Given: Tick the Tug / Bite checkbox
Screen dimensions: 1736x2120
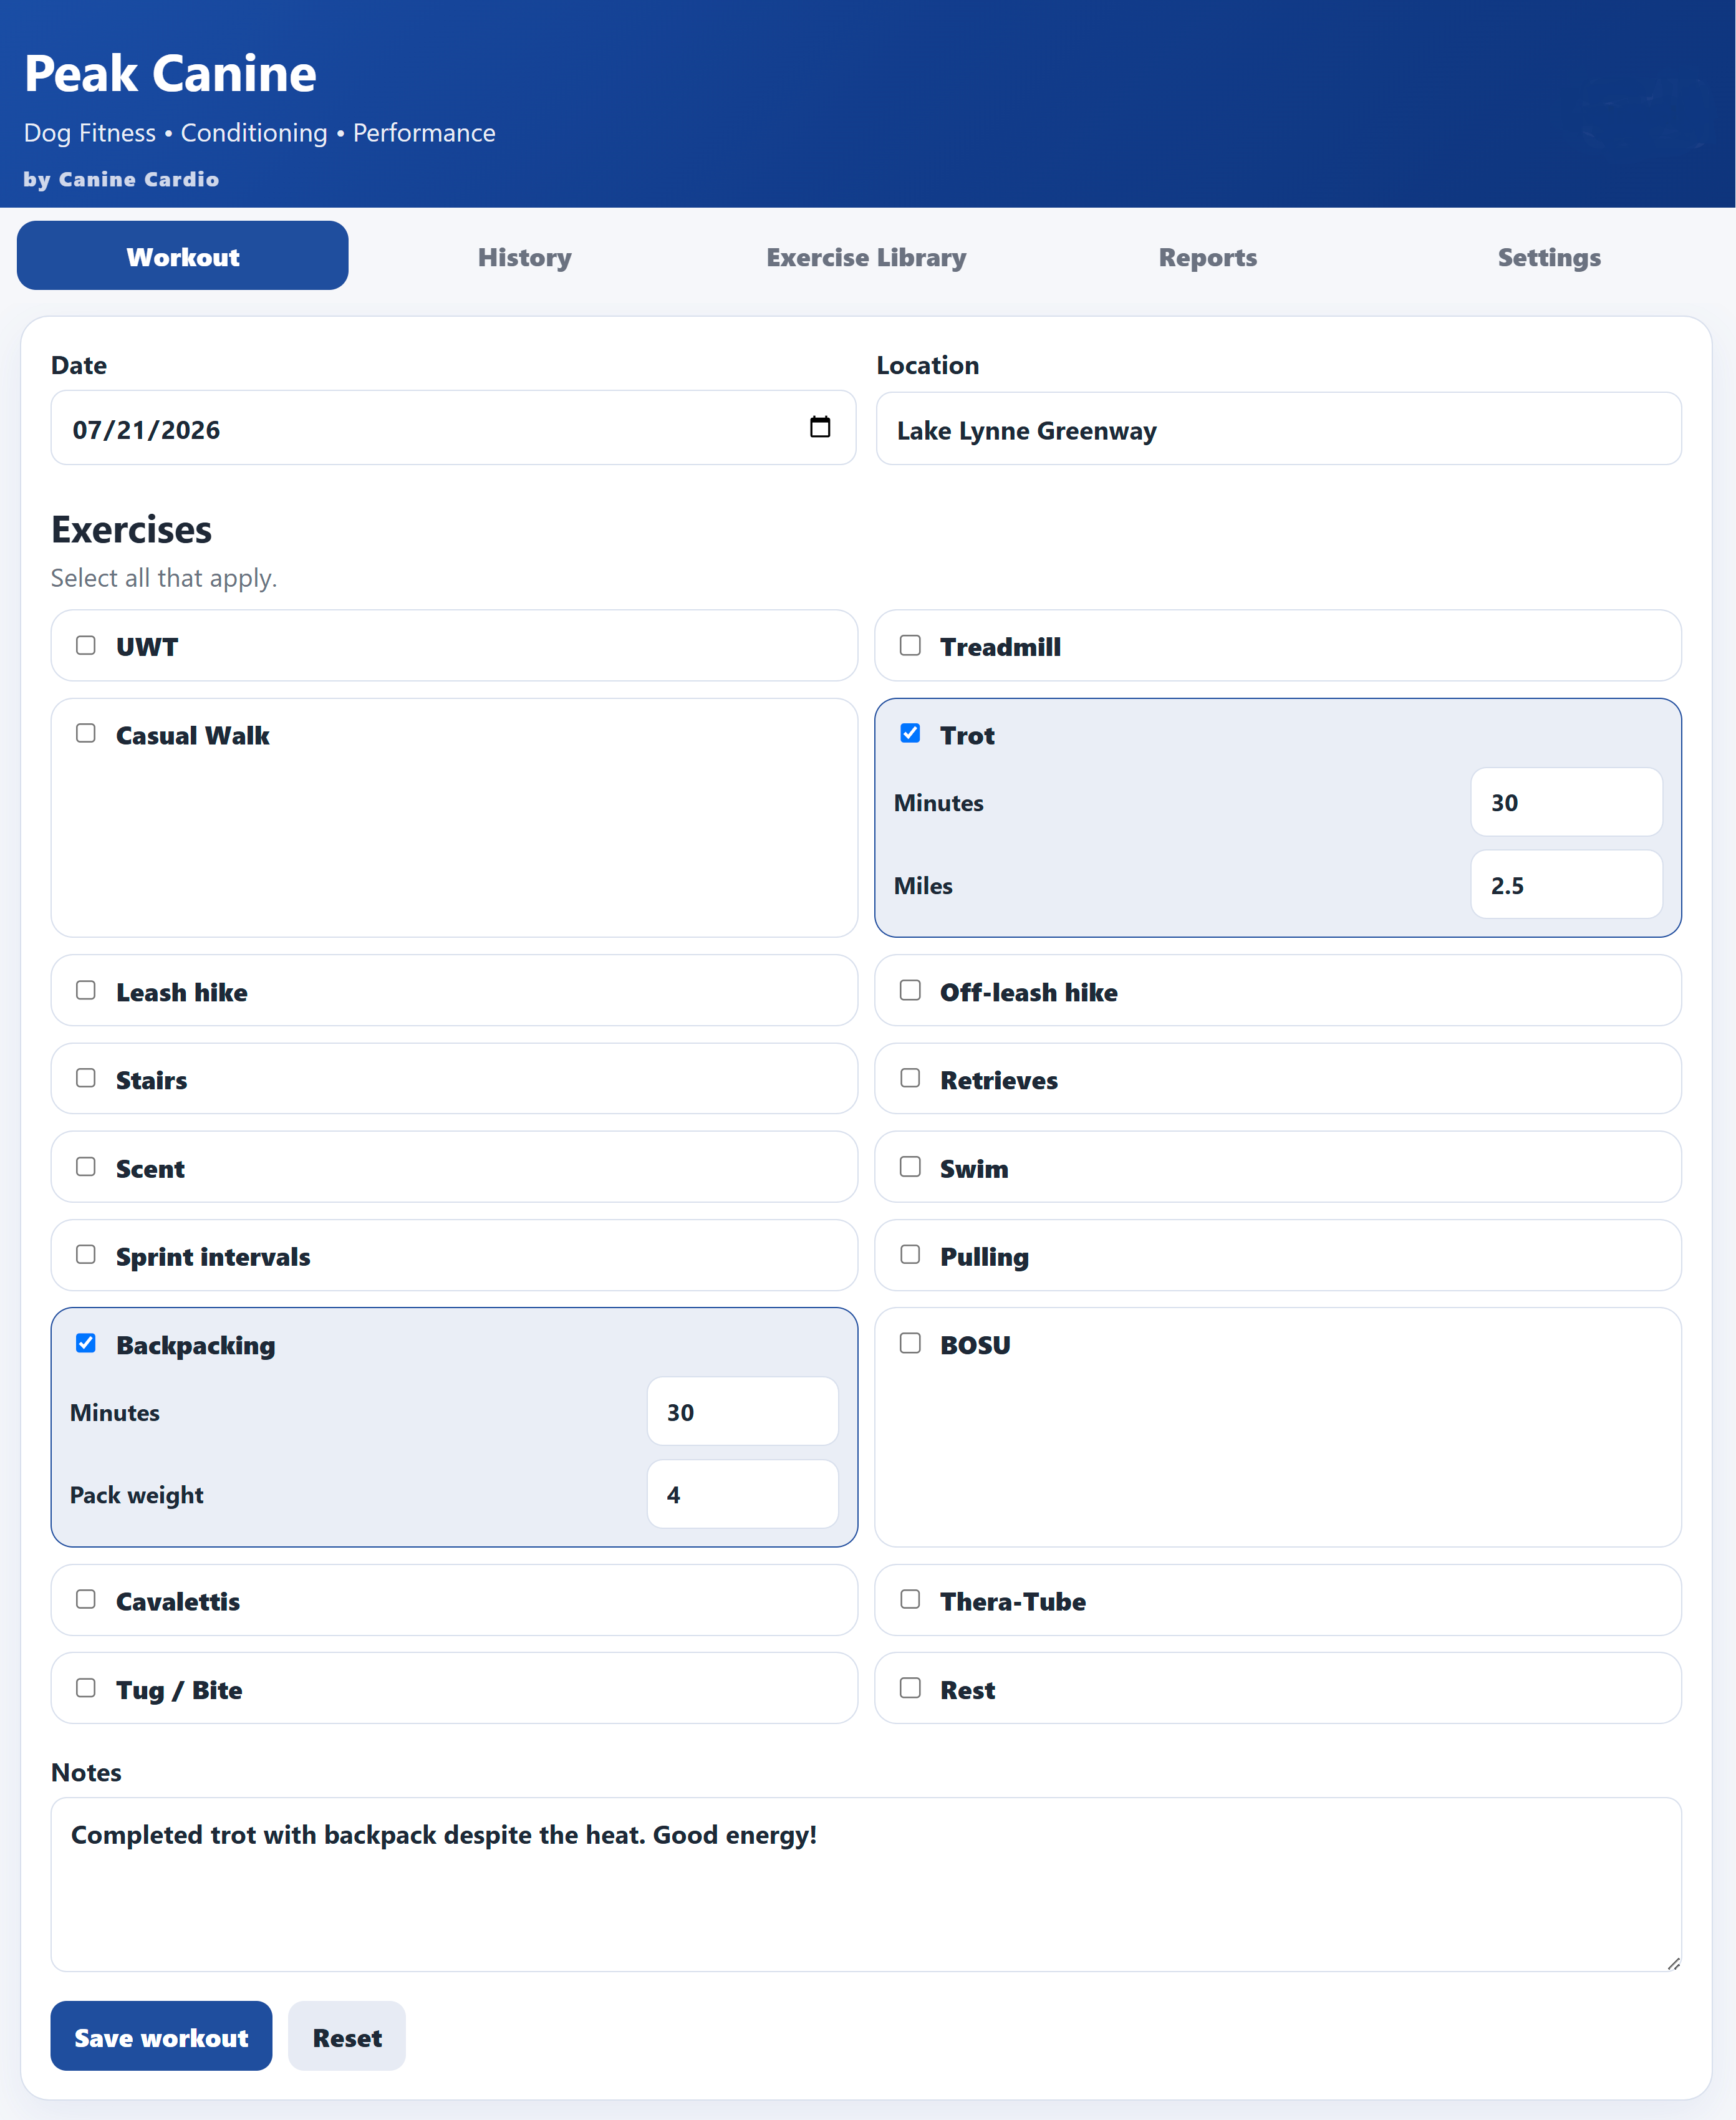Looking at the screenshot, I should 86,1688.
